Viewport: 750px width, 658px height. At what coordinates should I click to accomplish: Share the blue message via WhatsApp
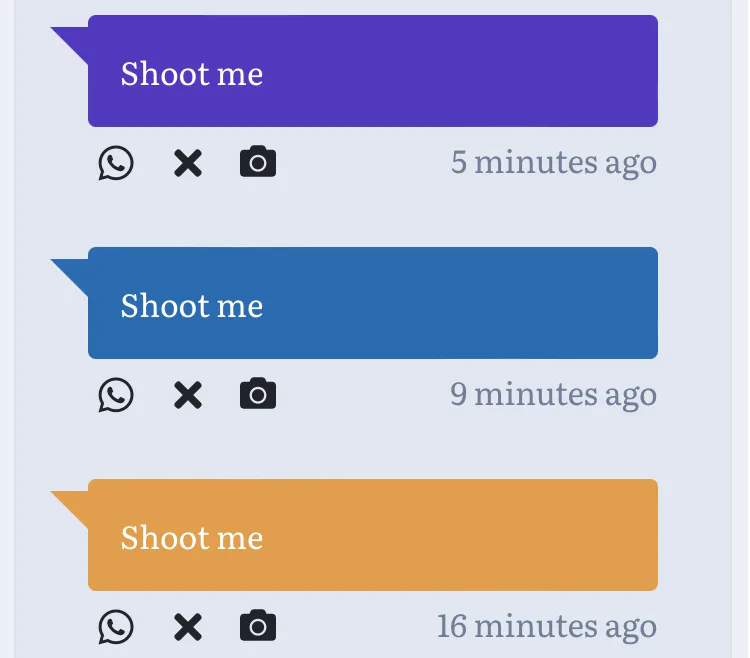coord(116,394)
